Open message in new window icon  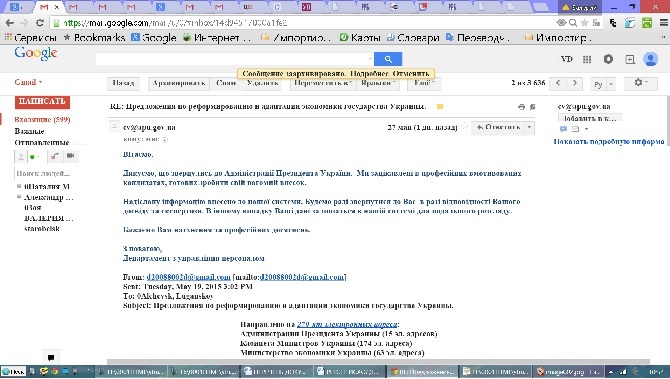[x=532, y=107]
